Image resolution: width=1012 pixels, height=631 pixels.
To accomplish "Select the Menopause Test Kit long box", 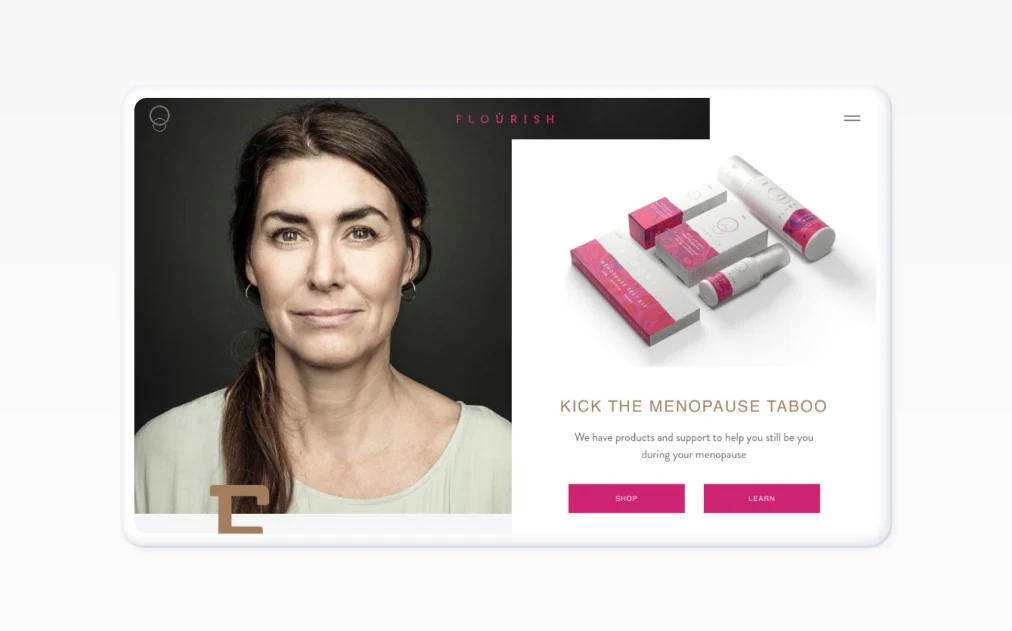I will pyautogui.click(x=633, y=288).
